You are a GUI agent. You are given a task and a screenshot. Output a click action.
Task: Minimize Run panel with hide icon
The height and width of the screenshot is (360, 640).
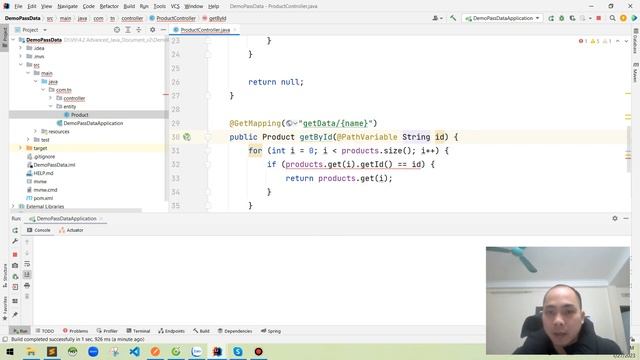(626, 218)
